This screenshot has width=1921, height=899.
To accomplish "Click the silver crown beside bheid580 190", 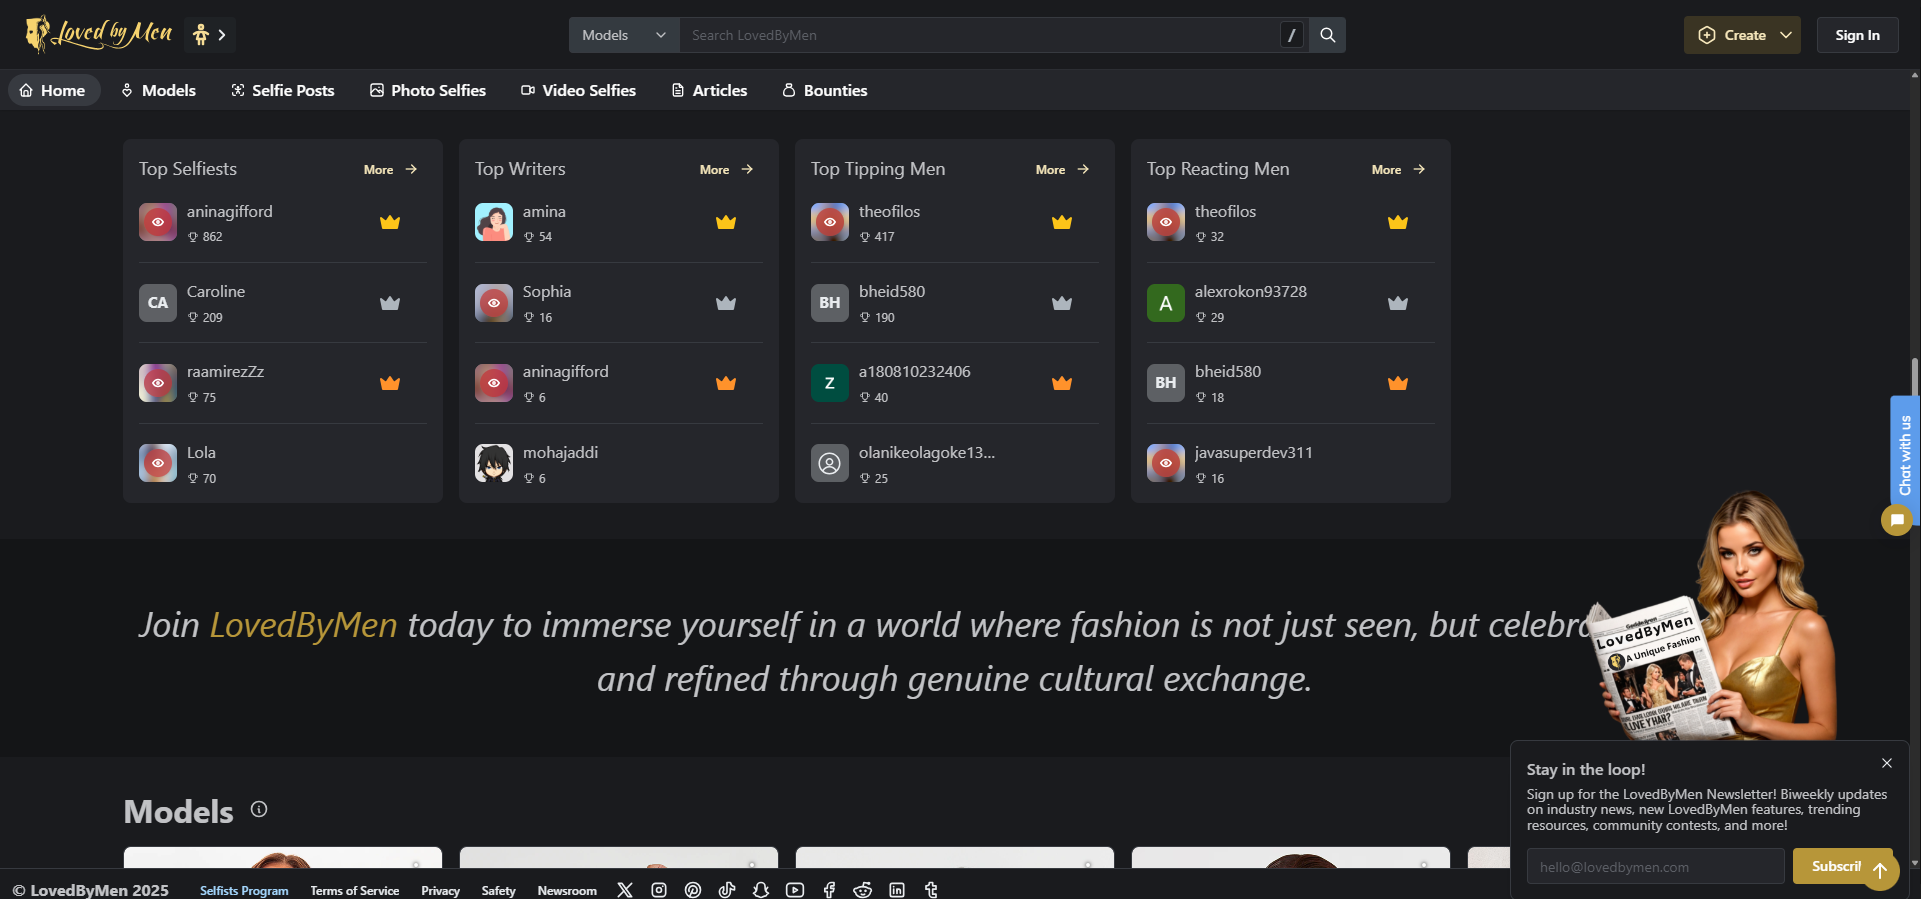I will [1062, 303].
